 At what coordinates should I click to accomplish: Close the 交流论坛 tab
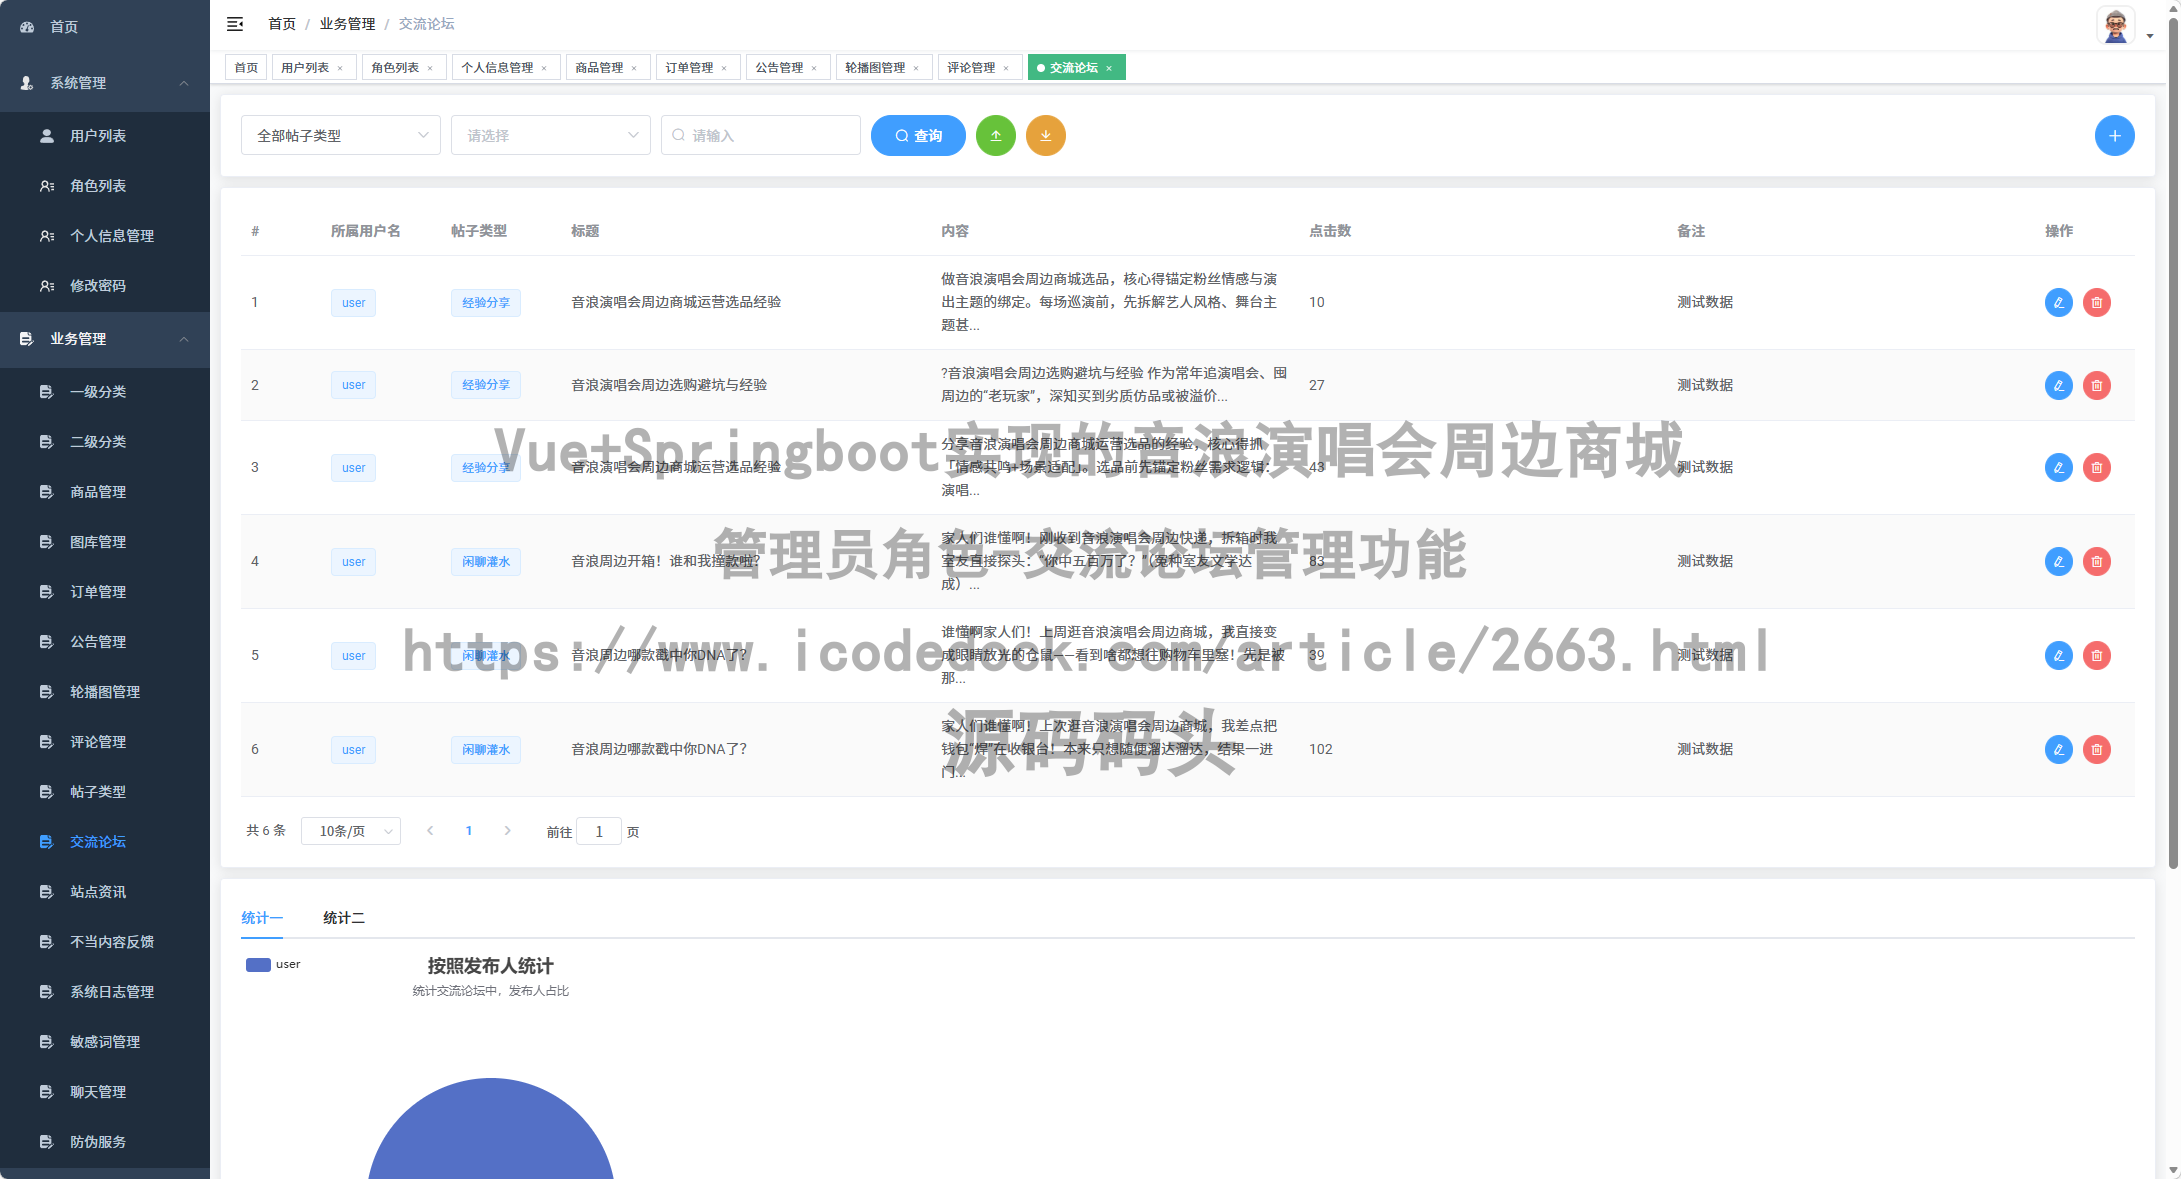pos(1109,68)
